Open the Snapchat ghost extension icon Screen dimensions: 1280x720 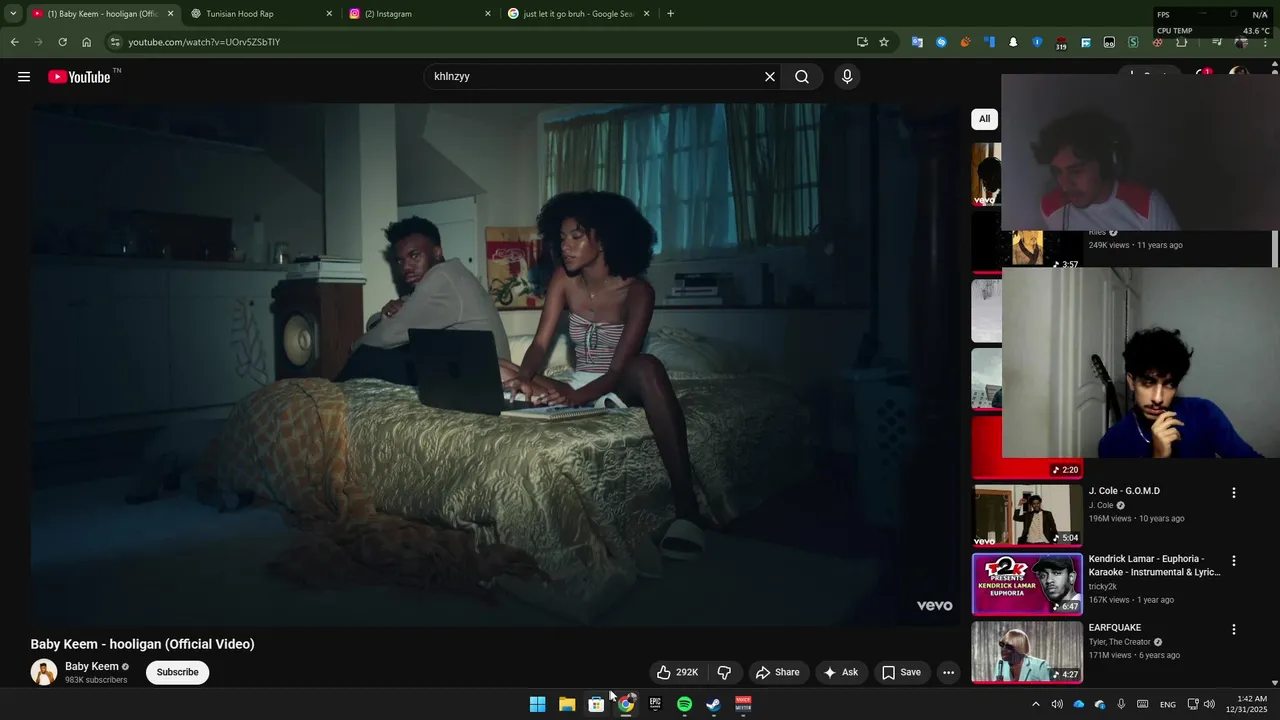[x=1013, y=42]
